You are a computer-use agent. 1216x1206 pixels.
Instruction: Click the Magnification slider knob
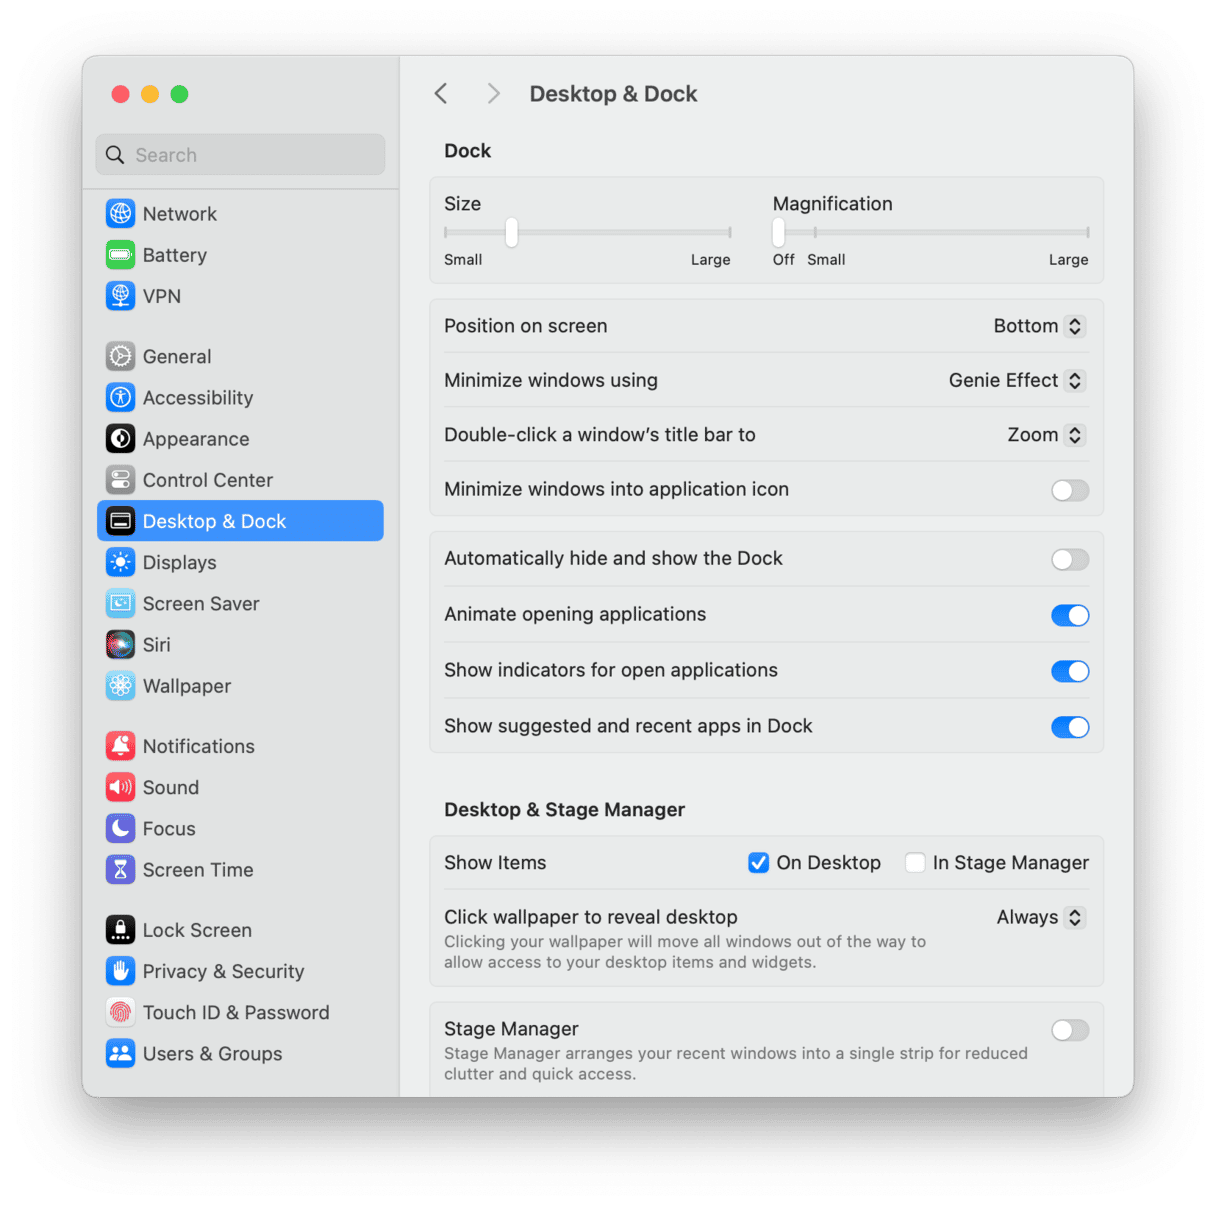(x=778, y=232)
